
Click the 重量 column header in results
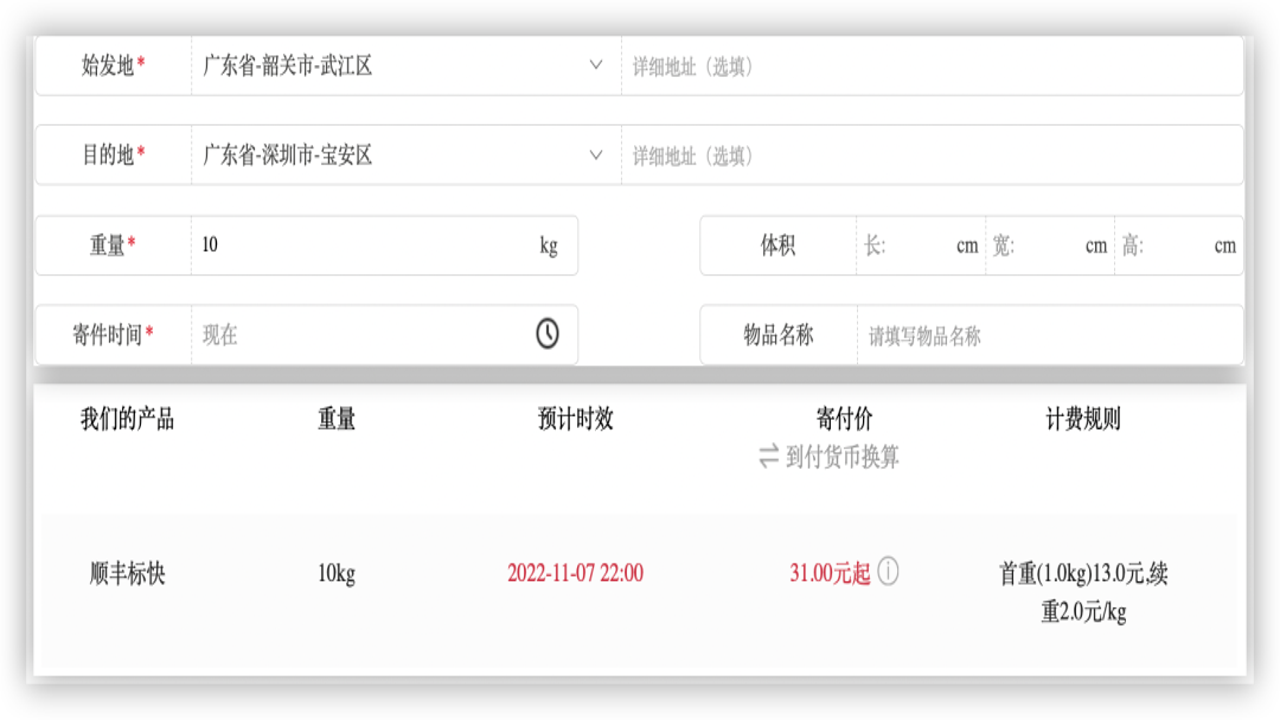coord(336,419)
